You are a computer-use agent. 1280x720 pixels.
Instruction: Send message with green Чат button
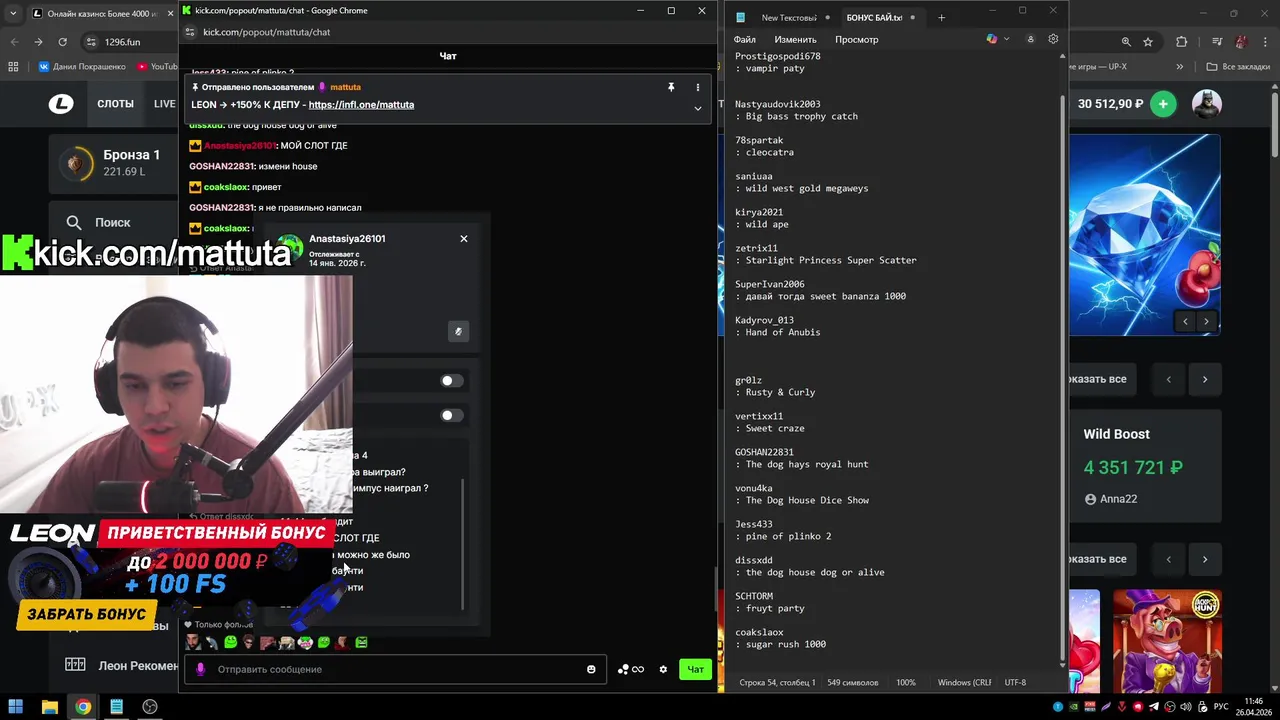(695, 669)
